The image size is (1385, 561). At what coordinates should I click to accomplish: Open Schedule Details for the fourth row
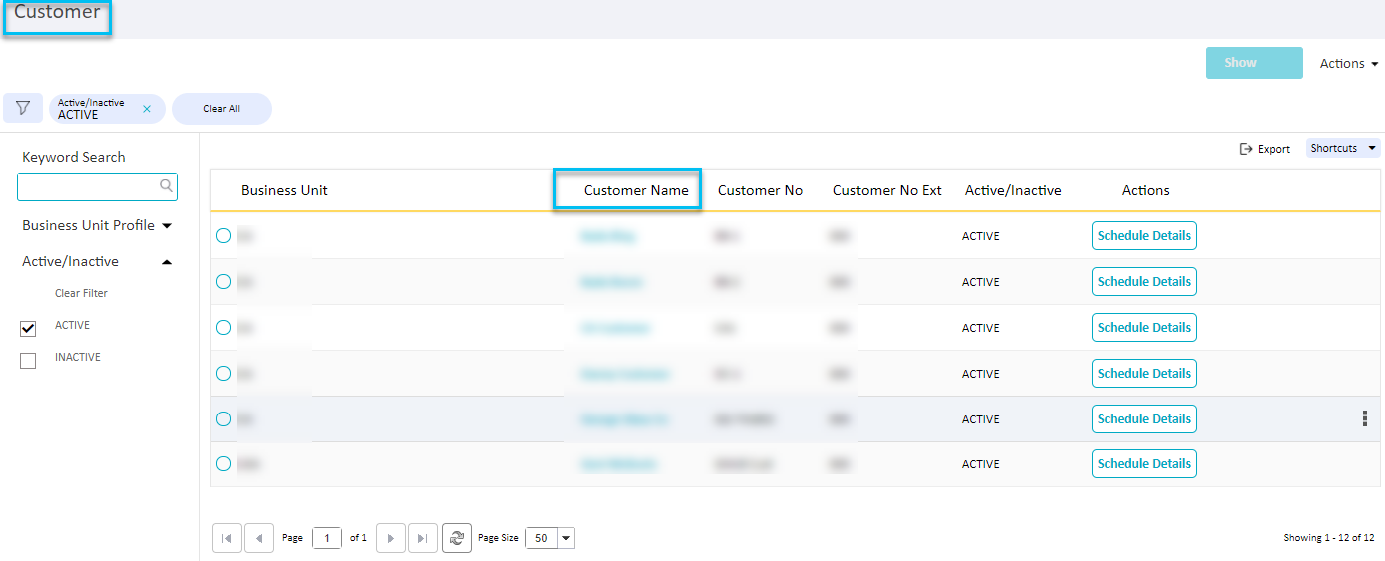(x=1144, y=374)
